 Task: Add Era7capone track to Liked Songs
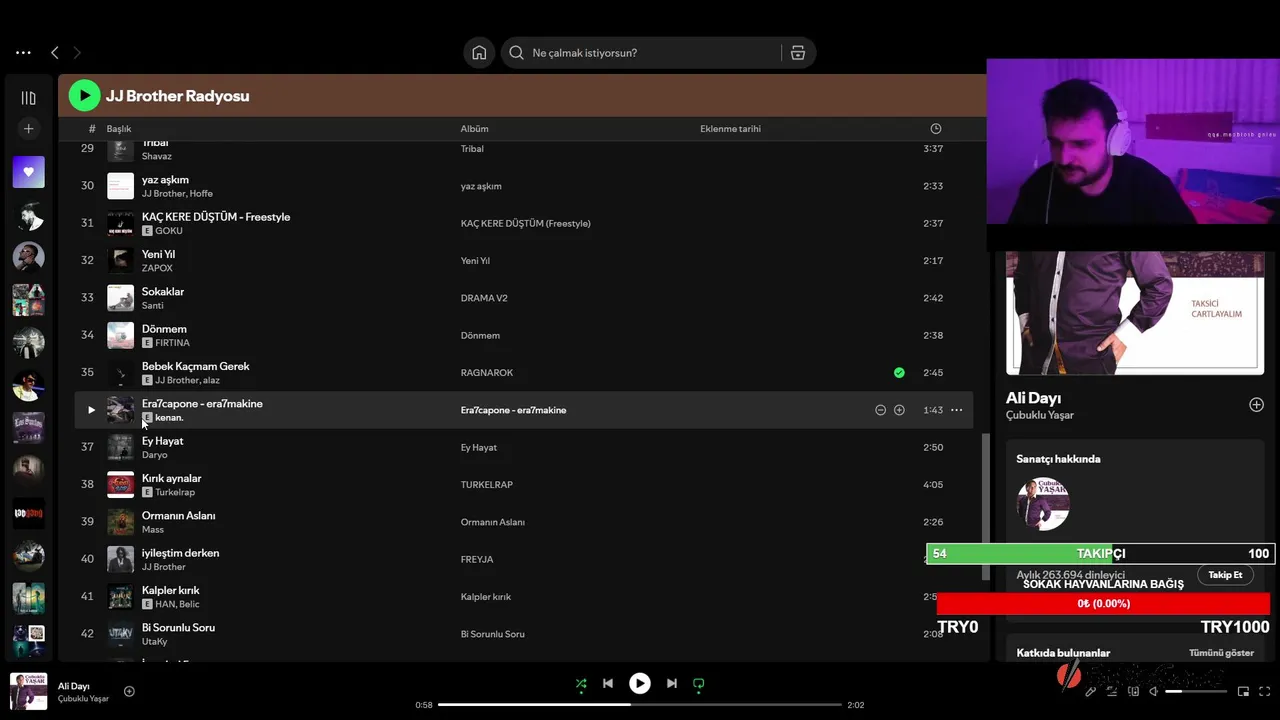point(899,410)
